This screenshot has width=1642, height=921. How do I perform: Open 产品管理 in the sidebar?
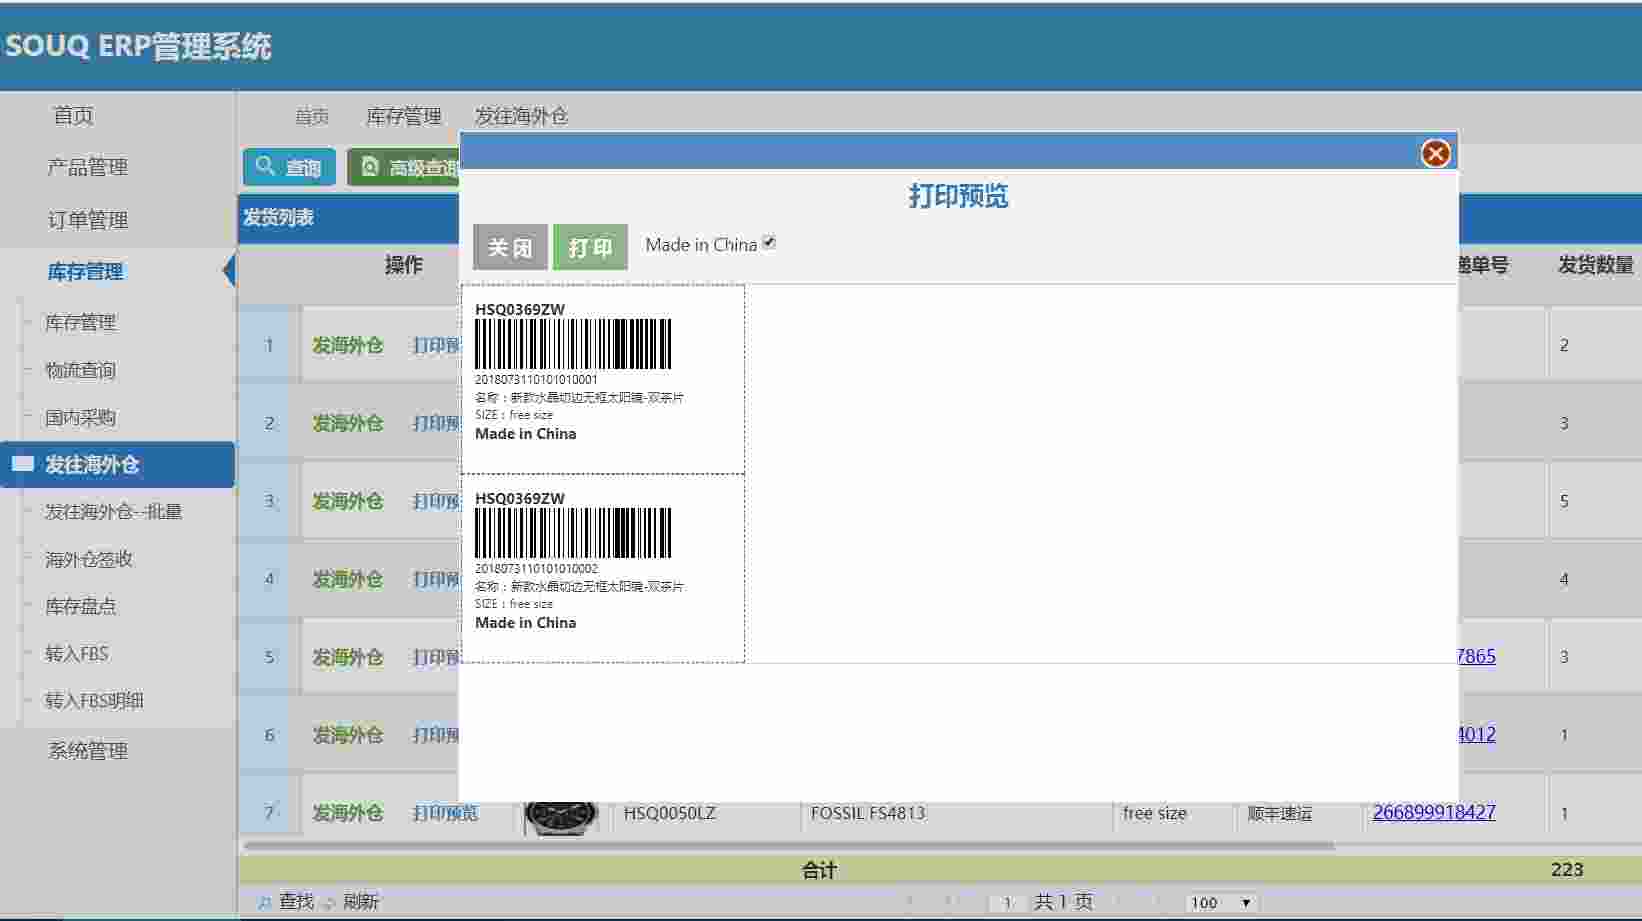coord(88,167)
